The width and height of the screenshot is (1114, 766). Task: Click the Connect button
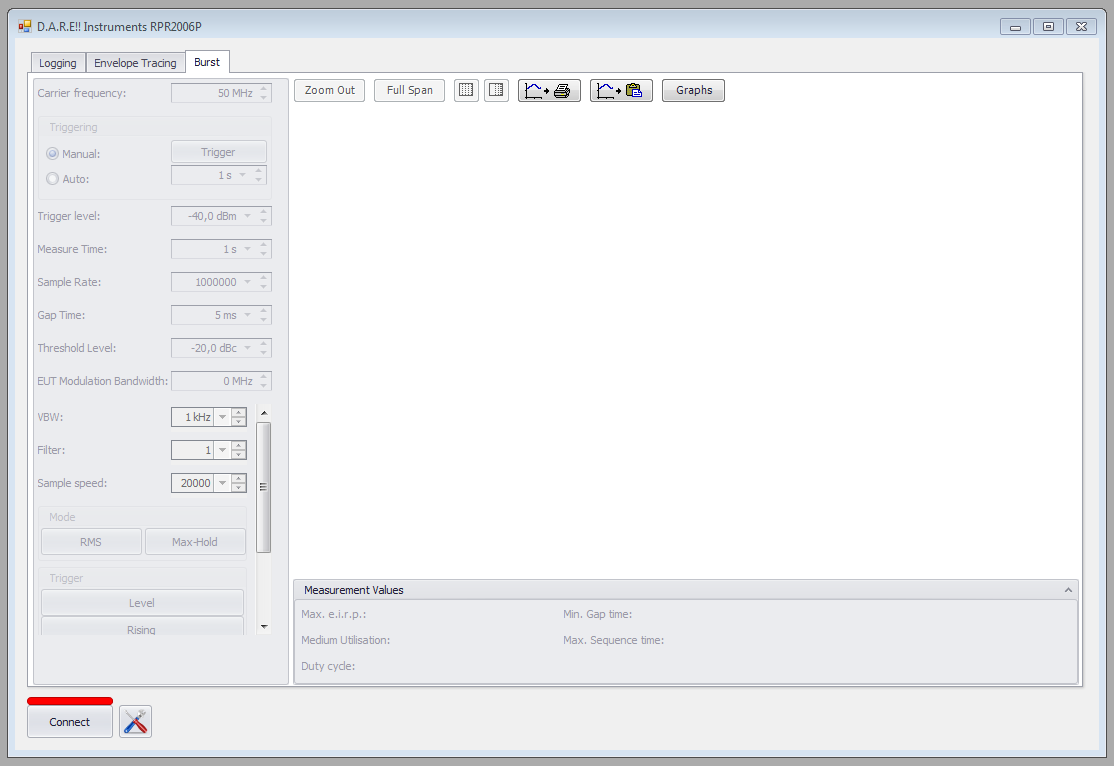[70, 721]
